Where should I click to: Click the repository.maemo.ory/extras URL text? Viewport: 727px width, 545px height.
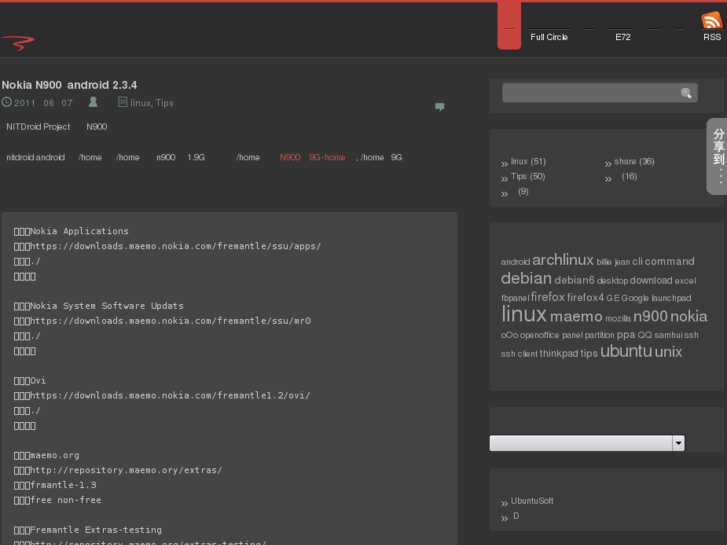(126, 470)
